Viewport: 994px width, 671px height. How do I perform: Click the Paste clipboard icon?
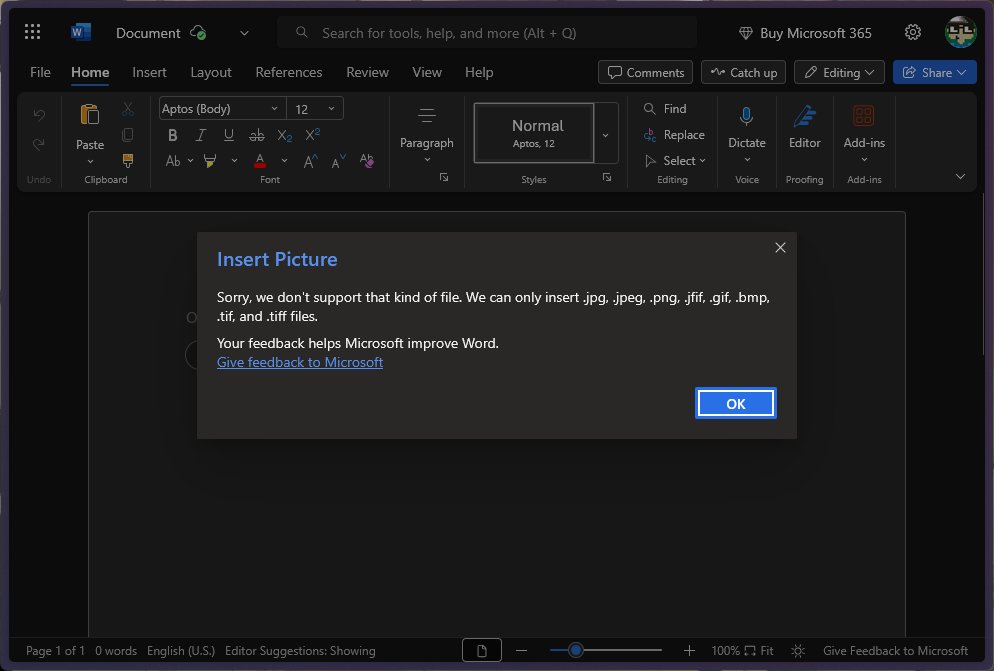click(90, 115)
